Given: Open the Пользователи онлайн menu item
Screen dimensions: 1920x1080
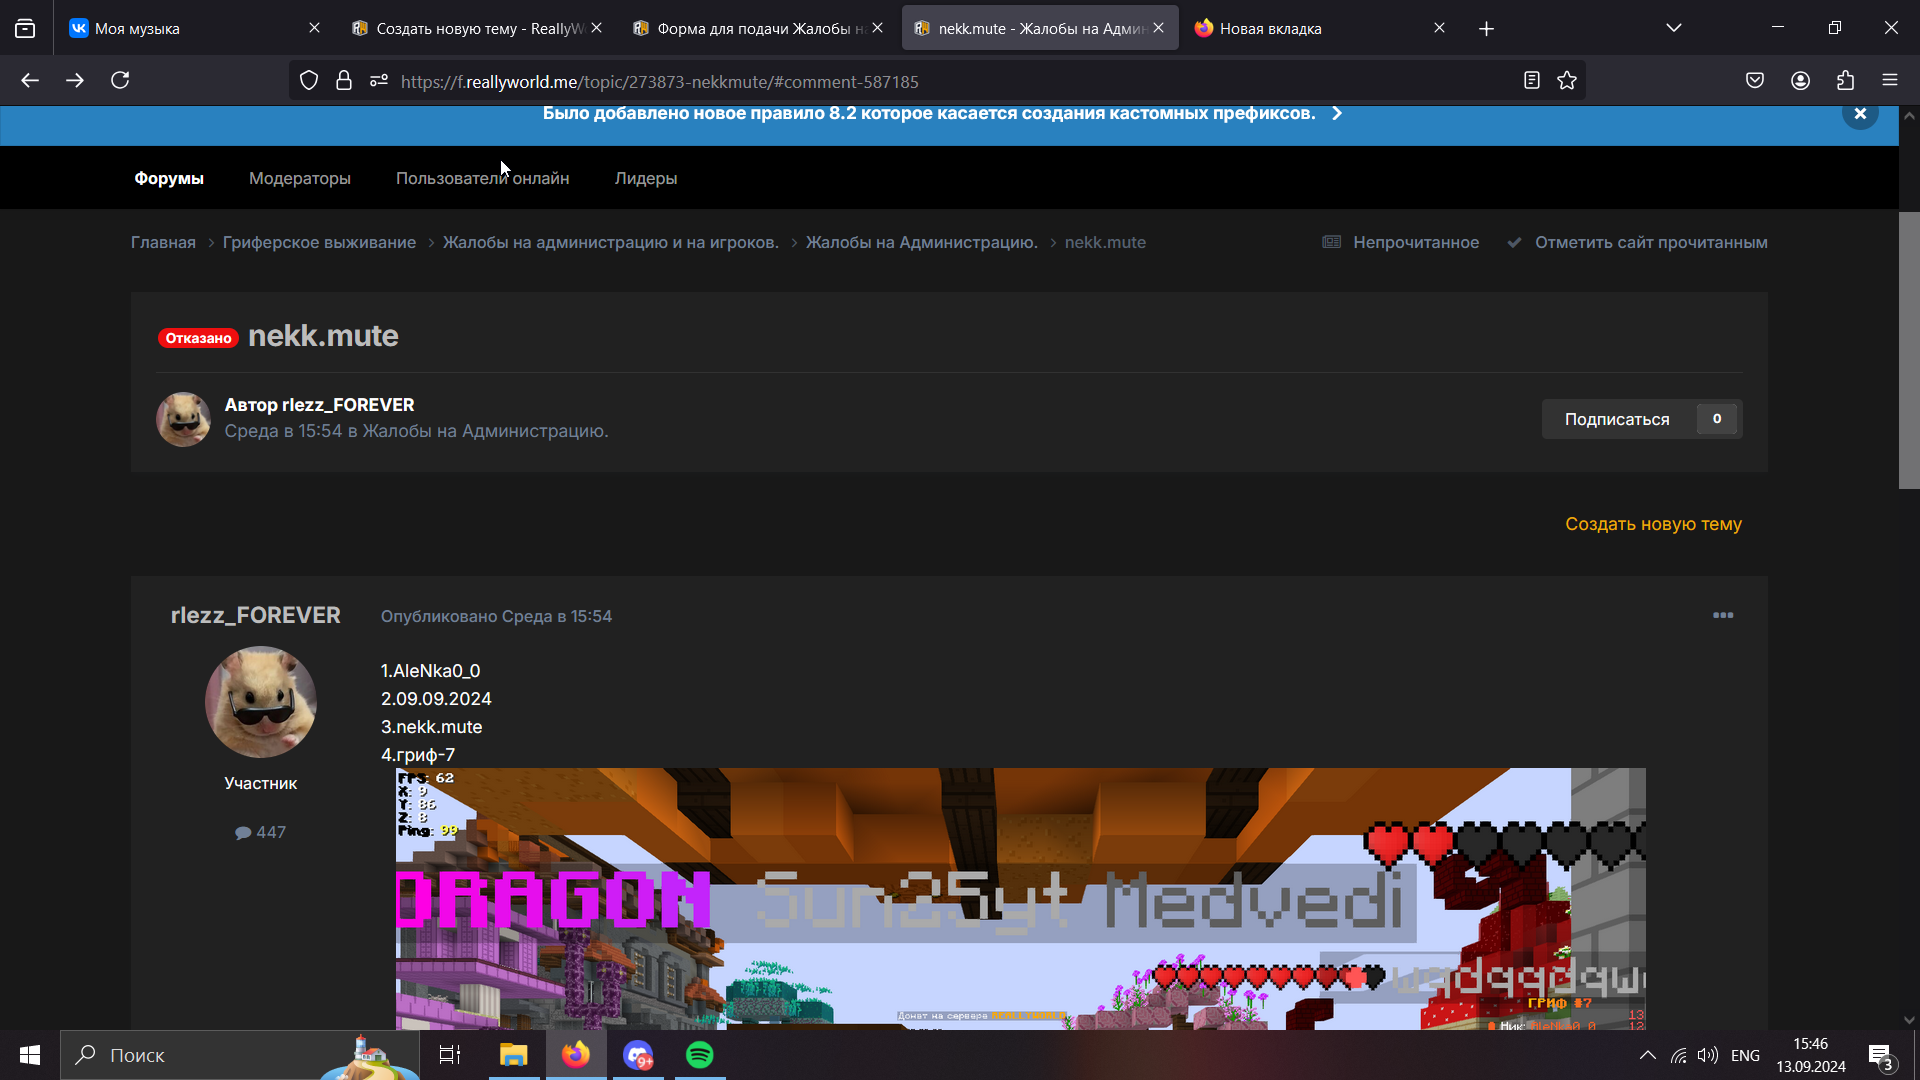Looking at the screenshot, I should [482, 178].
